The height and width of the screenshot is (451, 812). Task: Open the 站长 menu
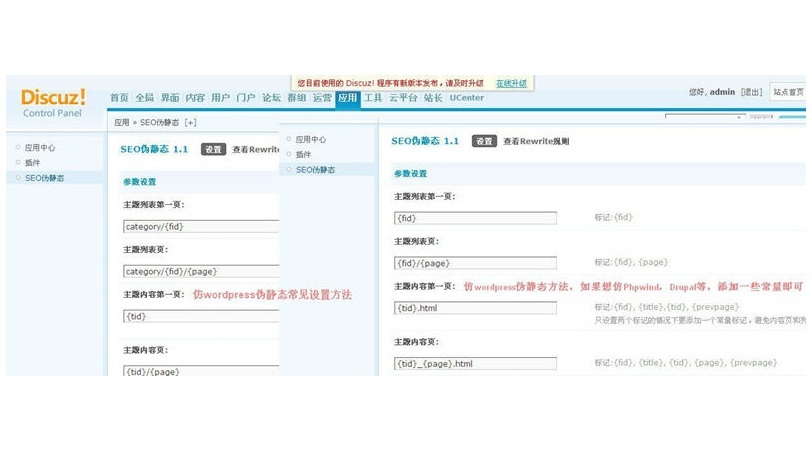[x=433, y=97]
